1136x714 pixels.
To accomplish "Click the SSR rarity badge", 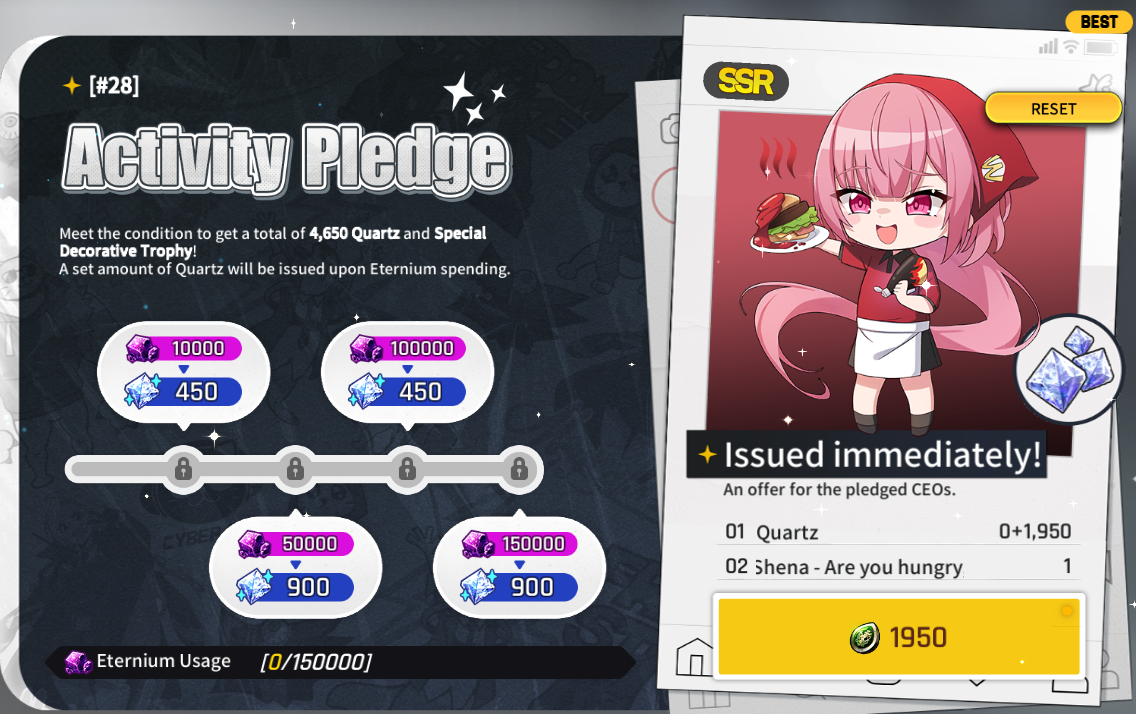I will pos(746,81).
